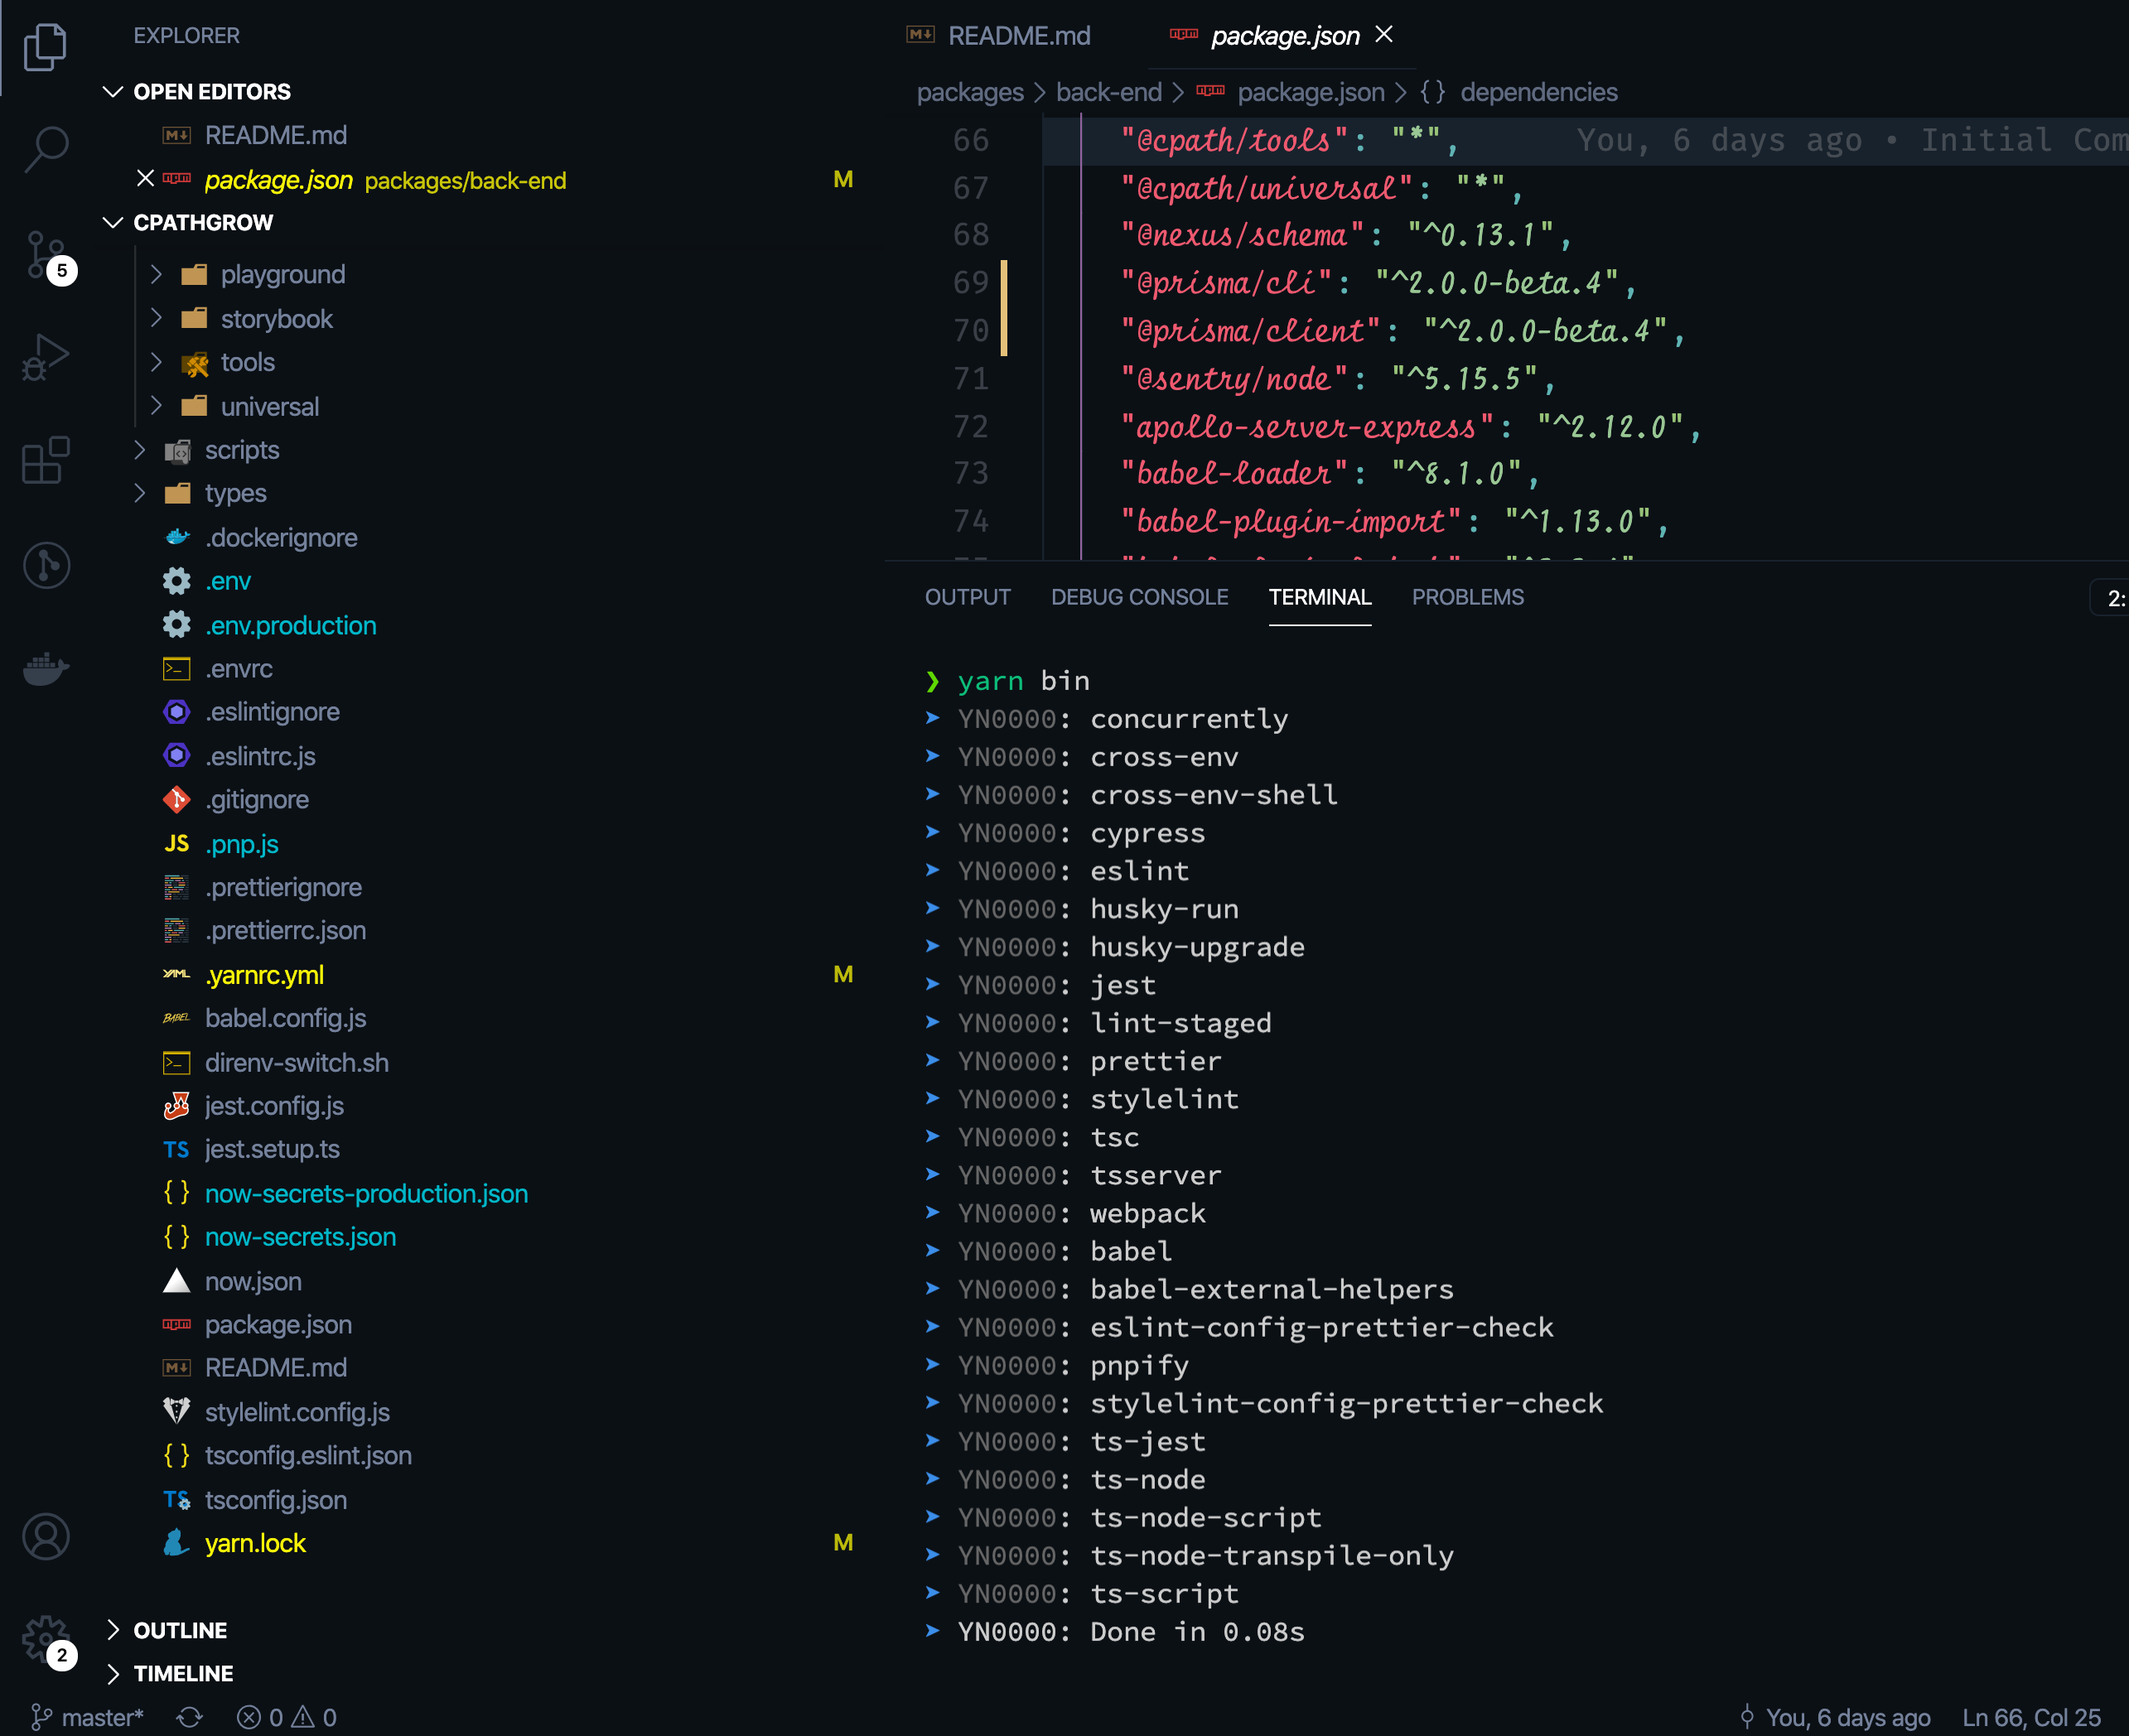The image size is (2129, 1736).
Task: Click dependencies in the breadcrumb bar
Action: [1539, 92]
